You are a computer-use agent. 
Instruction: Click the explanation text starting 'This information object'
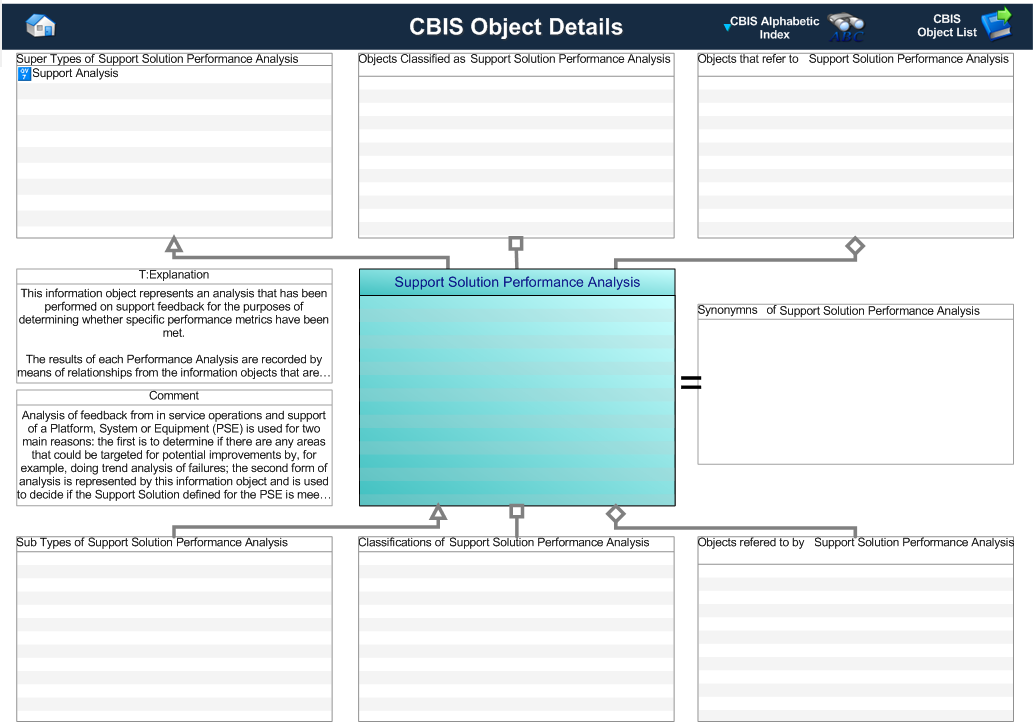pyautogui.click(x=174, y=333)
